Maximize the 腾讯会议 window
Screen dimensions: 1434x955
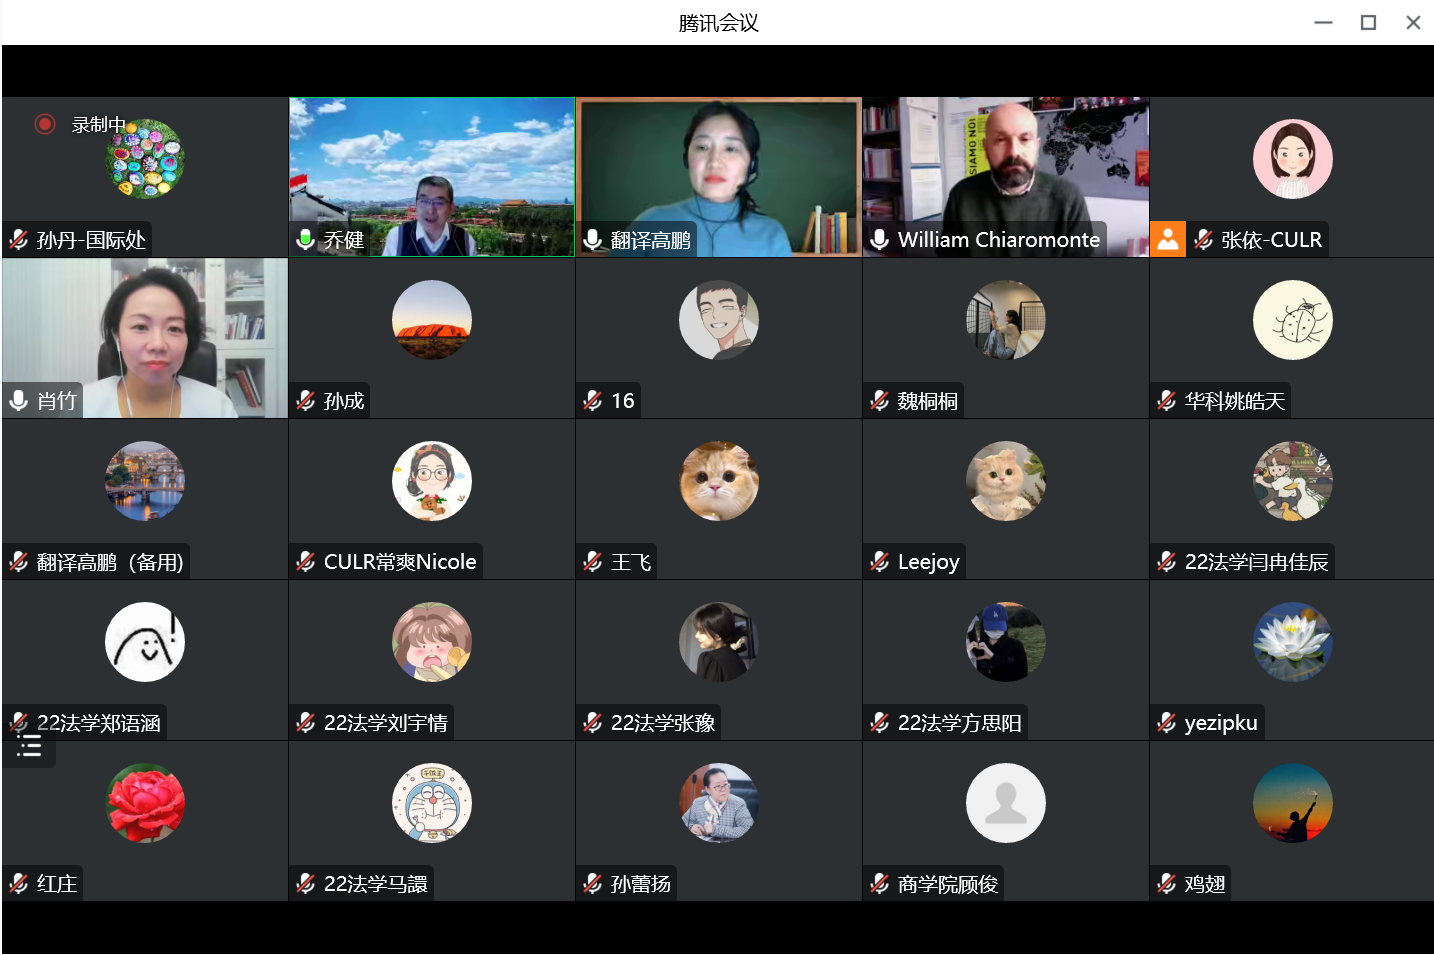coord(1368,22)
